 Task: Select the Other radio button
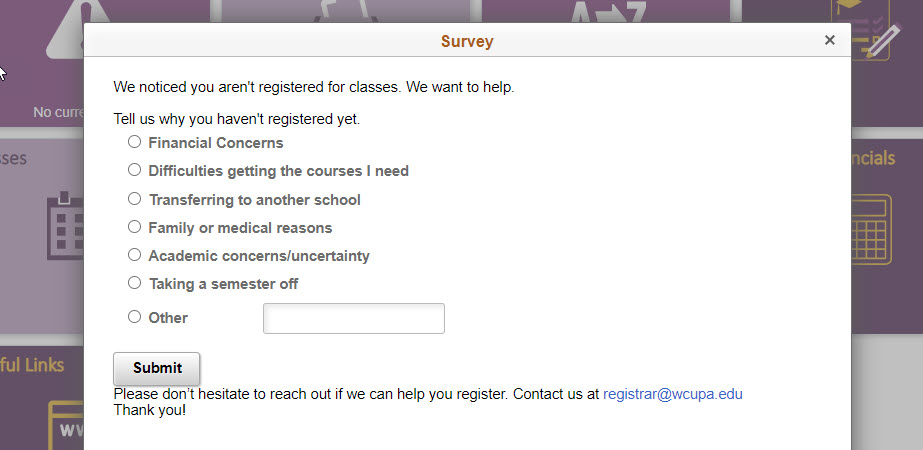coord(135,317)
